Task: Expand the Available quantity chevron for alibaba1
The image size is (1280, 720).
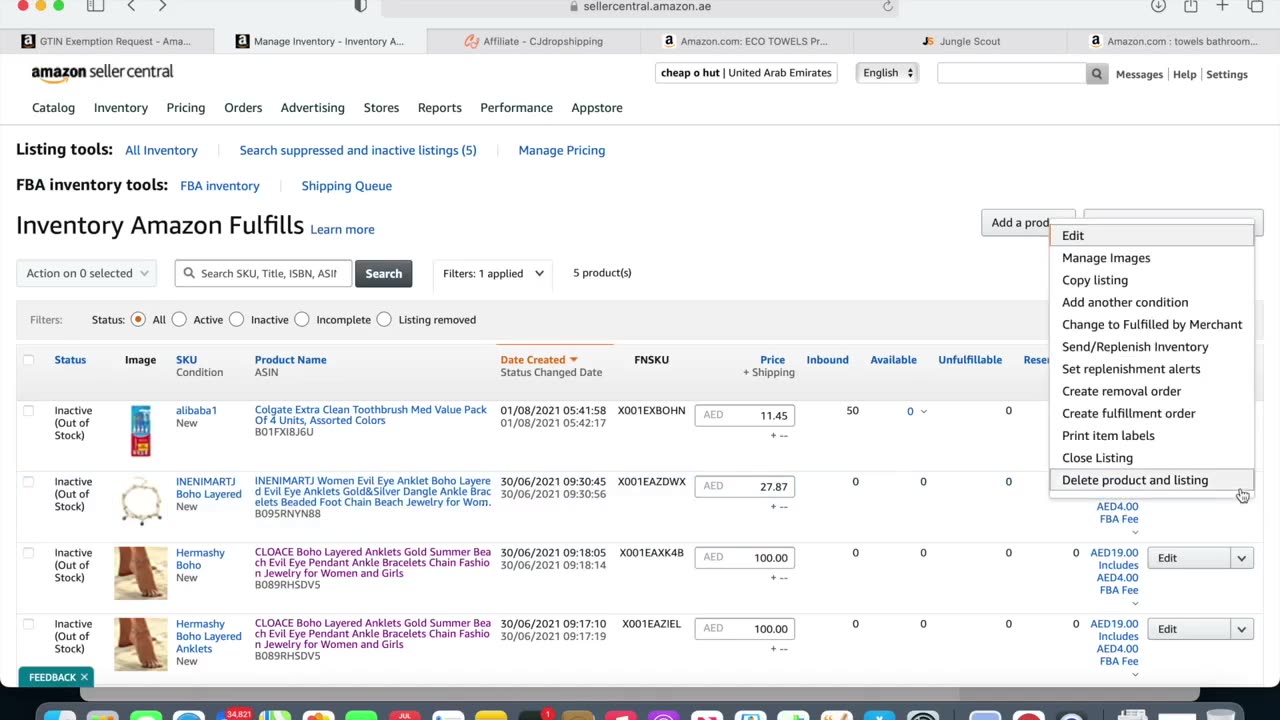Action: [x=923, y=412]
